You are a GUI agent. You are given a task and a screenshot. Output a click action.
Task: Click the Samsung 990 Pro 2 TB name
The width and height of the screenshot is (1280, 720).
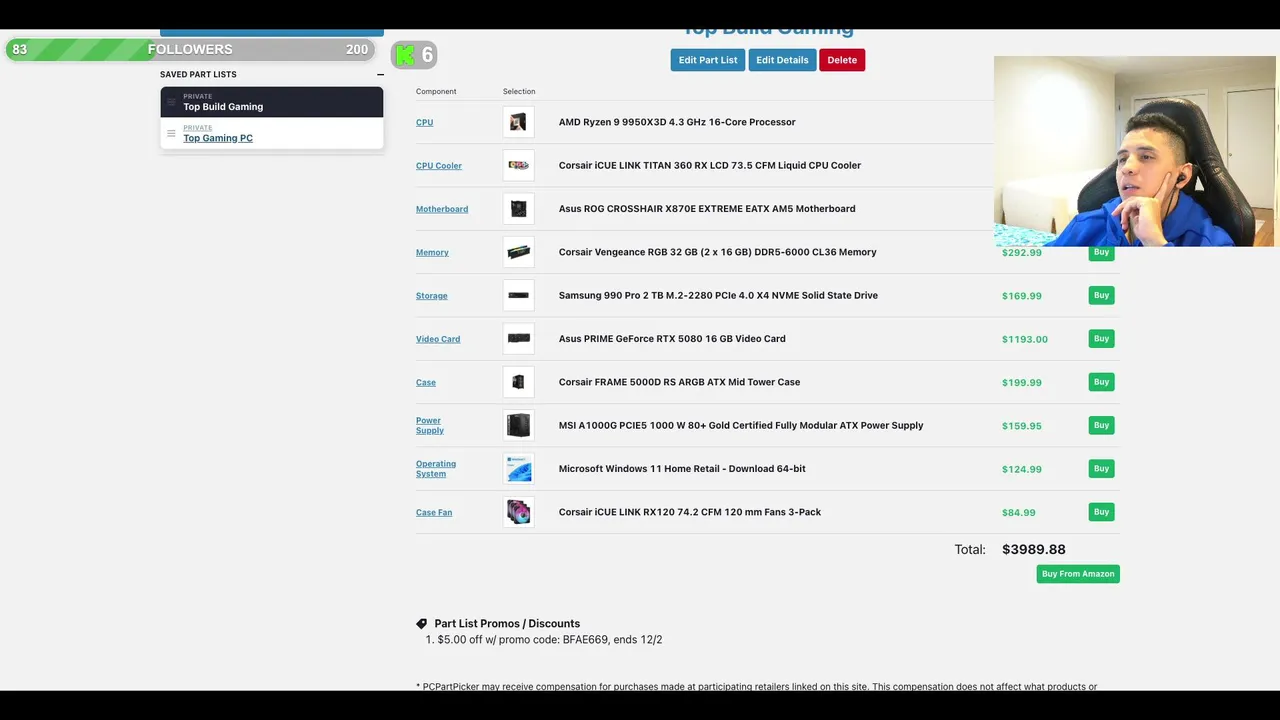(x=718, y=295)
